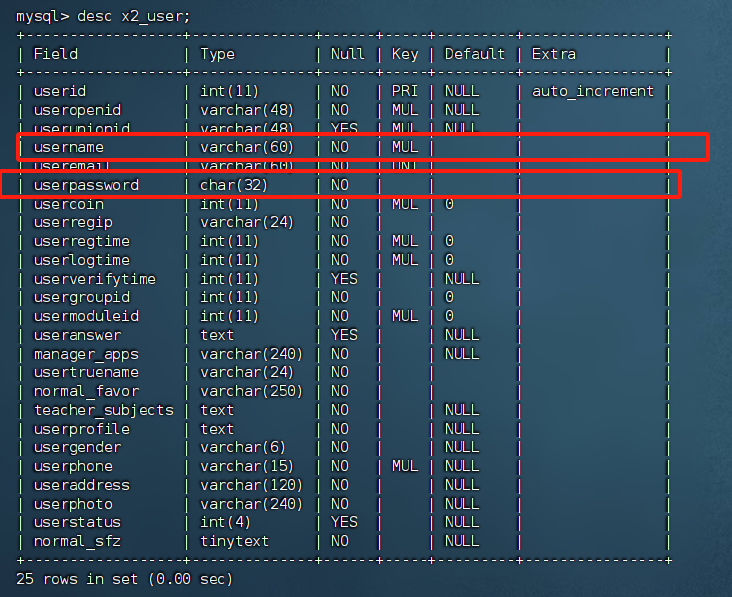Click 'varchar(48)' type of useropenid
The width and height of the screenshot is (732, 597).
246,110
